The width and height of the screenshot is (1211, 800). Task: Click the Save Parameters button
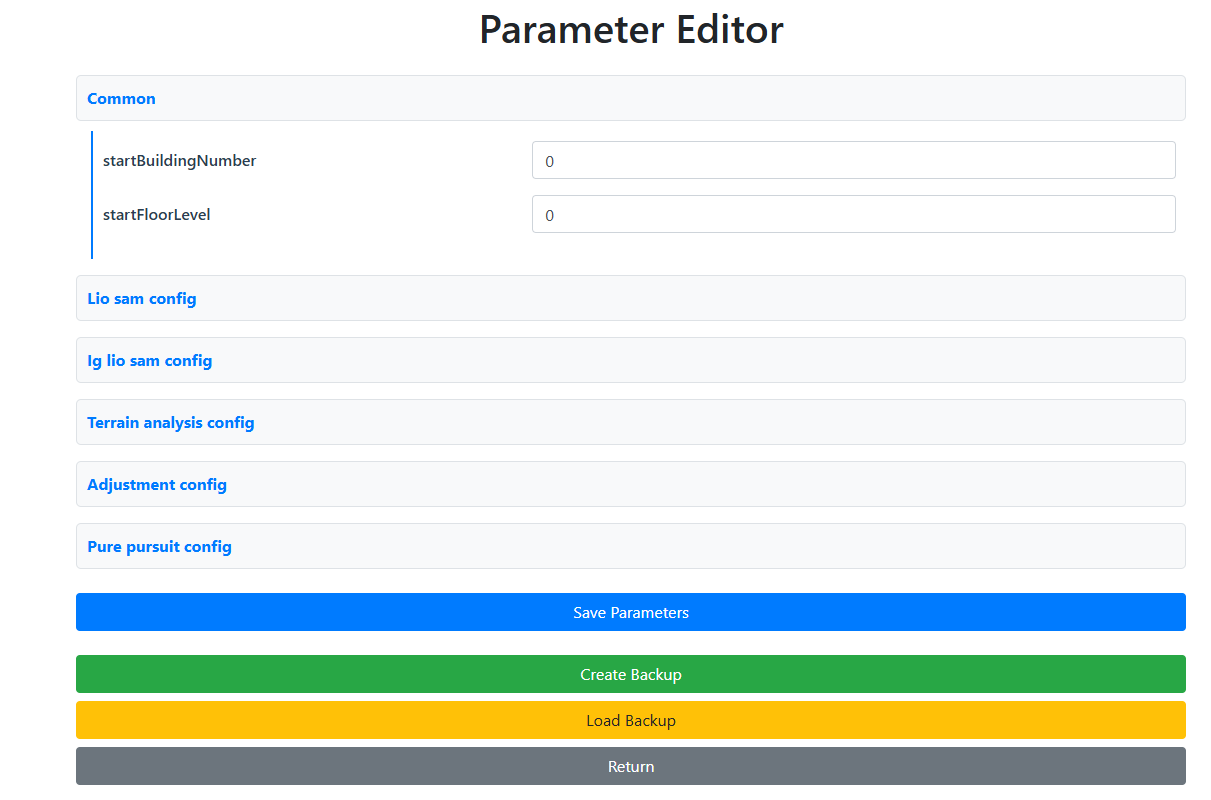pos(630,612)
